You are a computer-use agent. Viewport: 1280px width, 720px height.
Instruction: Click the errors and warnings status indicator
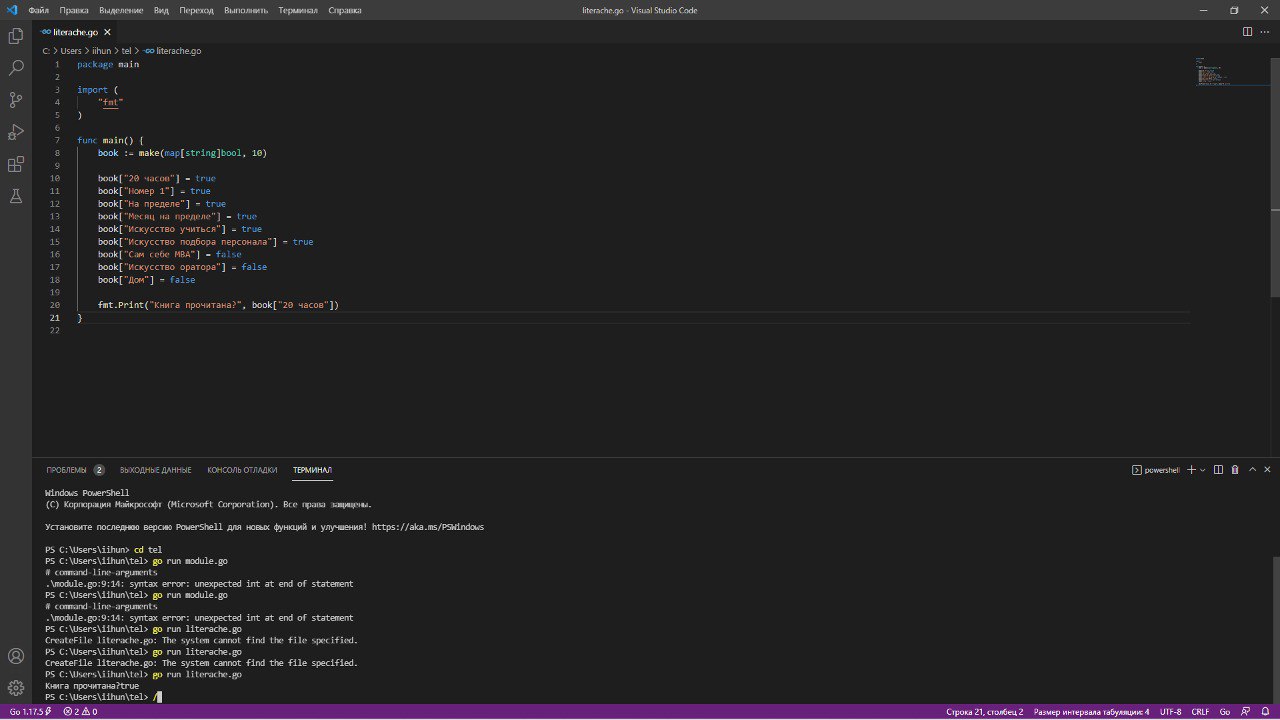[x=80, y=712]
